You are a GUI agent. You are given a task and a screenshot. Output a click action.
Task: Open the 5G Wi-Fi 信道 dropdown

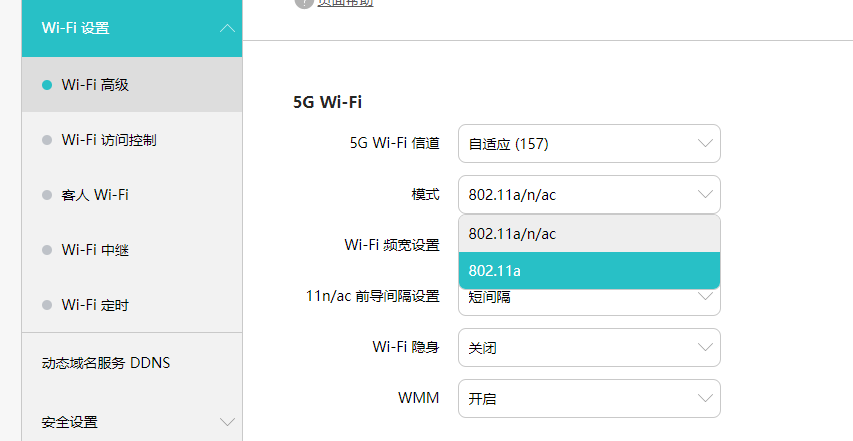588,144
